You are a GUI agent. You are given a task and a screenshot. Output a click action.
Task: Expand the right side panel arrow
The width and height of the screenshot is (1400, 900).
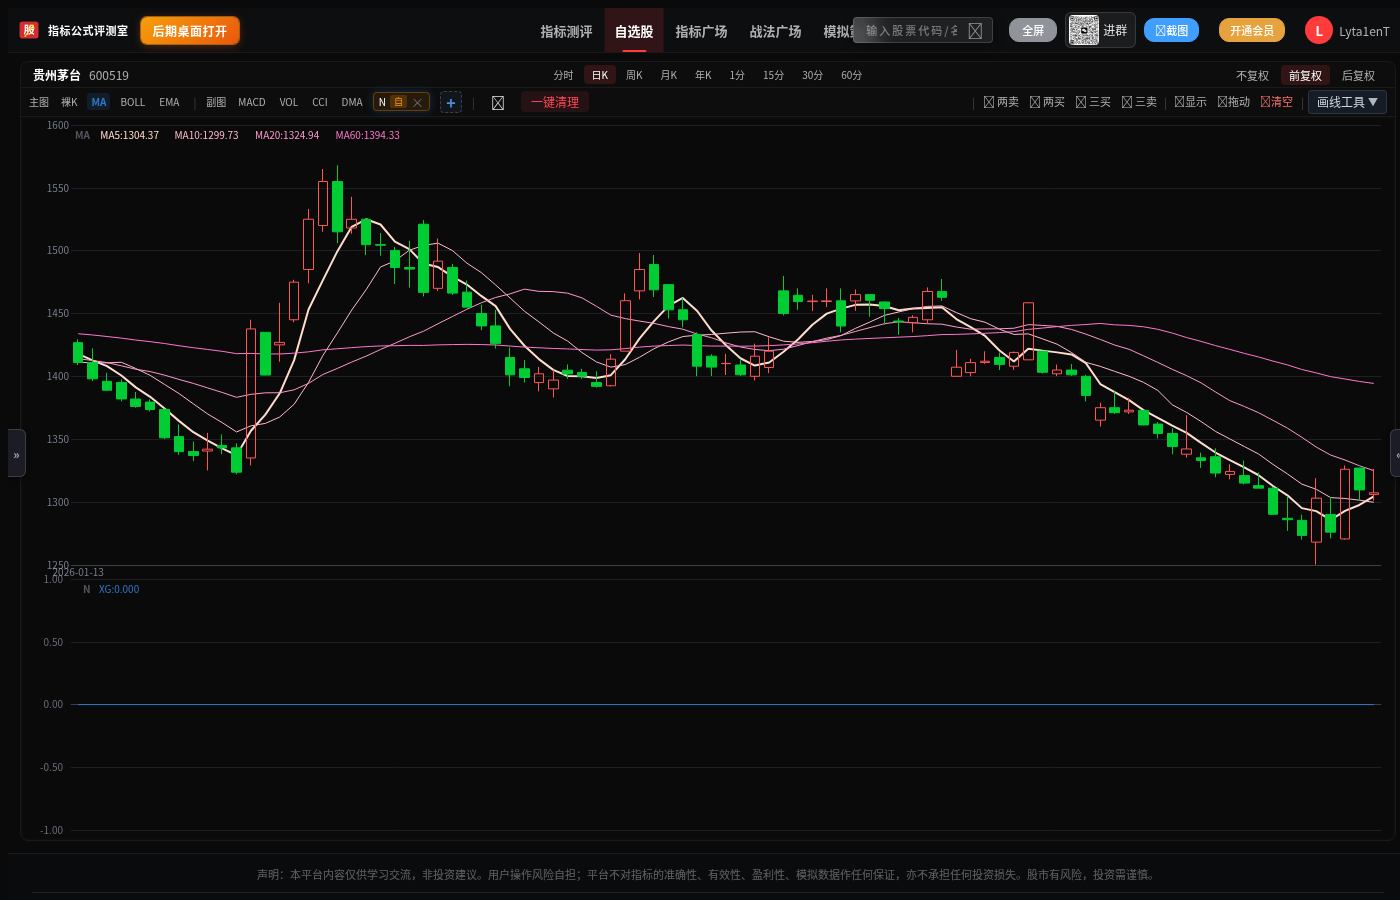[1396, 454]
